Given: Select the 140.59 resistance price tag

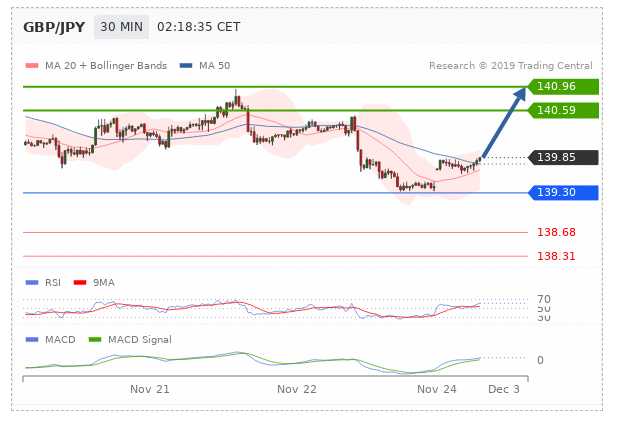Looking at the screenshot, I should [x=563, y=111].
